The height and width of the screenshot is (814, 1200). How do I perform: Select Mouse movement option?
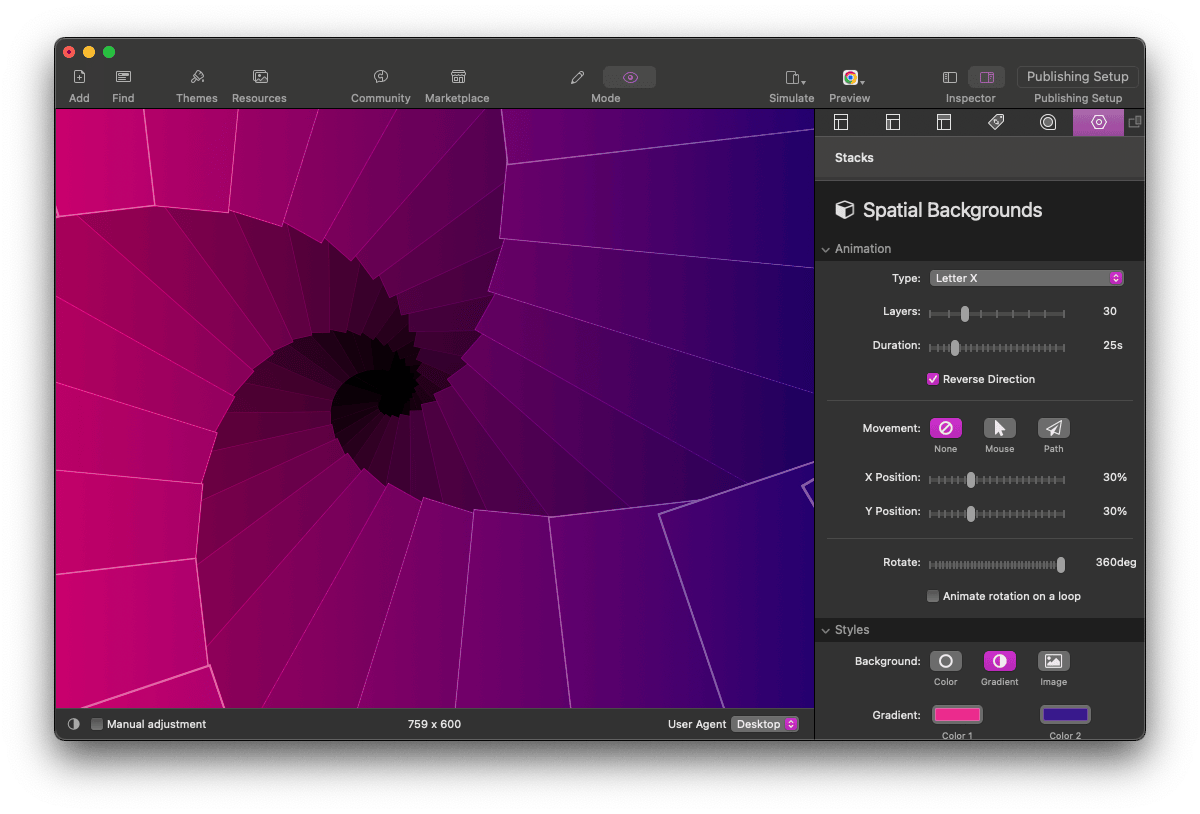(x=1000, y=428)
